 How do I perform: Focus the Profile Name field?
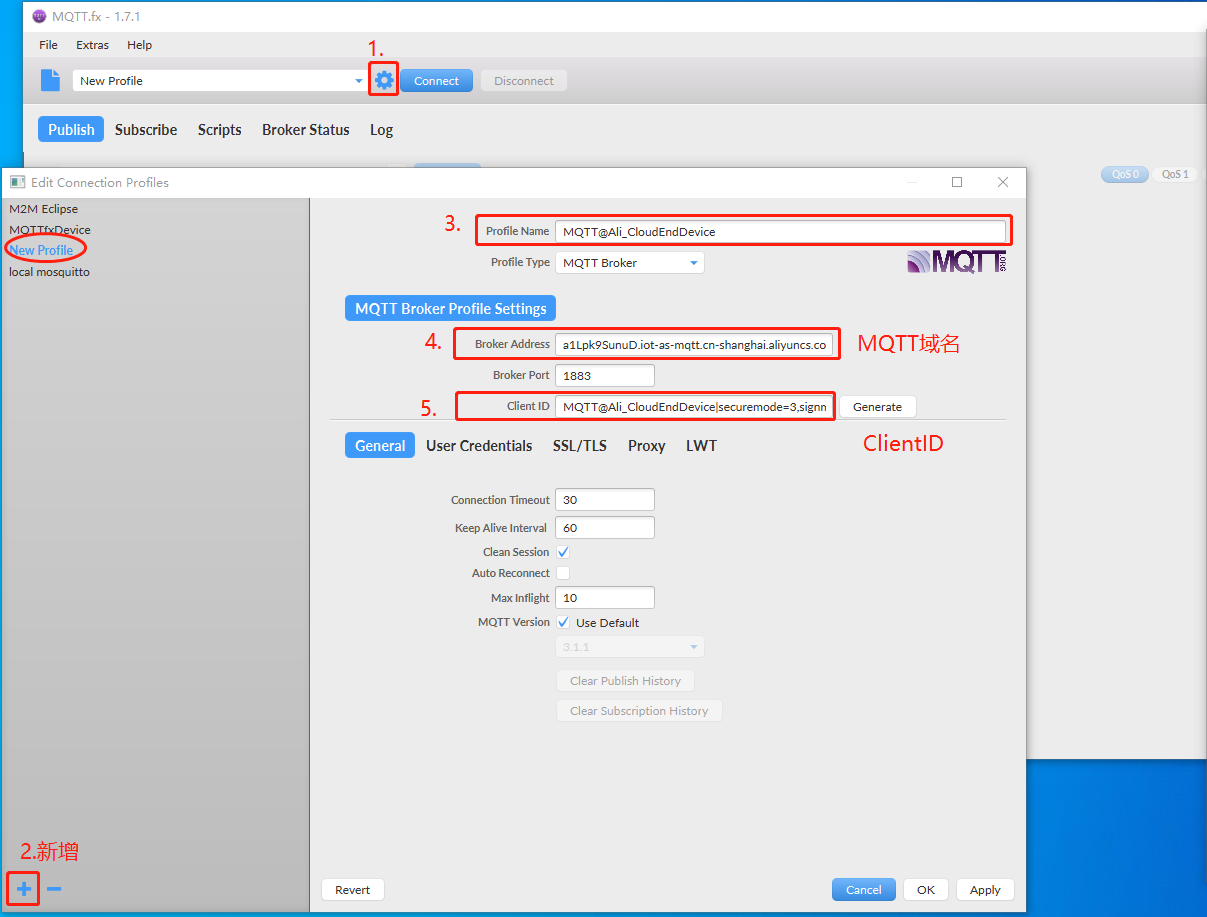pos(780,232)
